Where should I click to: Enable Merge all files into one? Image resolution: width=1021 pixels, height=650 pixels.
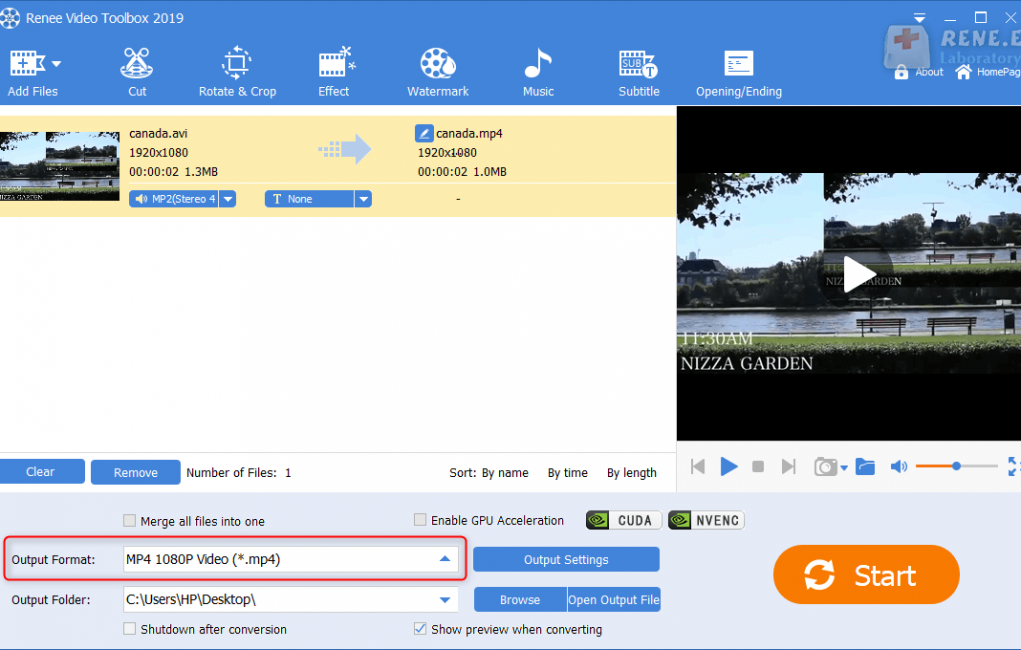coord(129,521)
